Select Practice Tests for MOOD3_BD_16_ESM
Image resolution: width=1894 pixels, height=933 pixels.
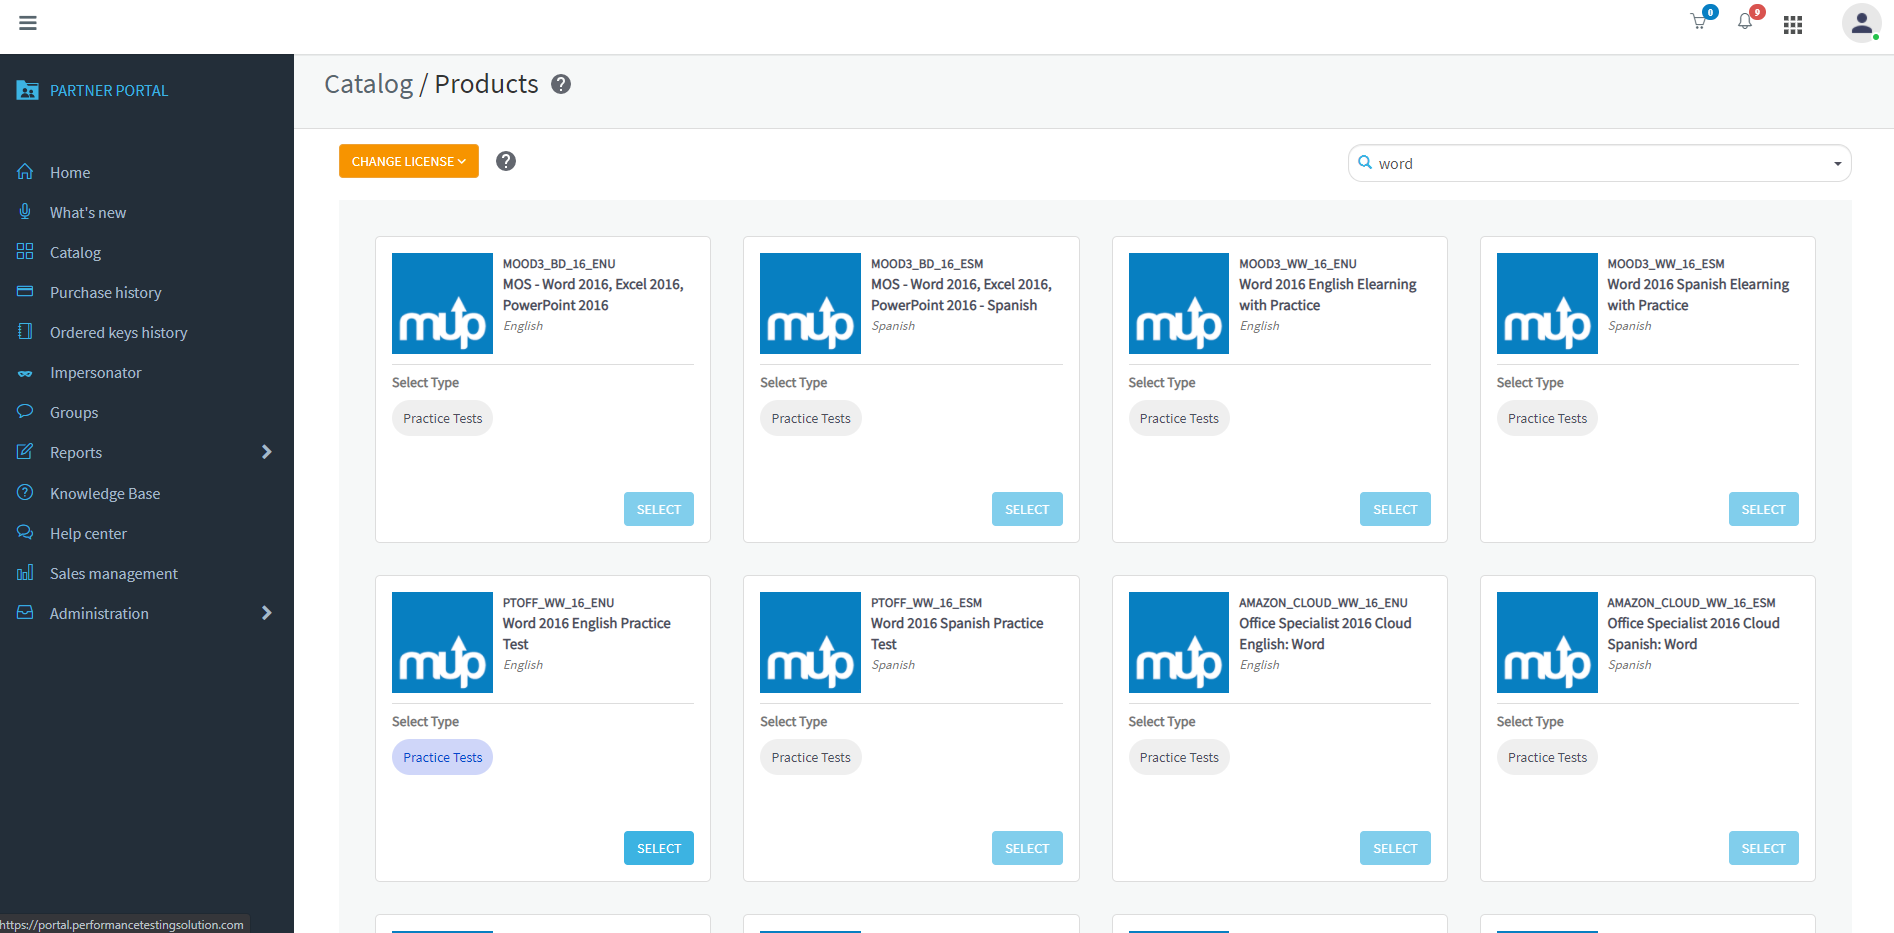click(x=811, y=418)
